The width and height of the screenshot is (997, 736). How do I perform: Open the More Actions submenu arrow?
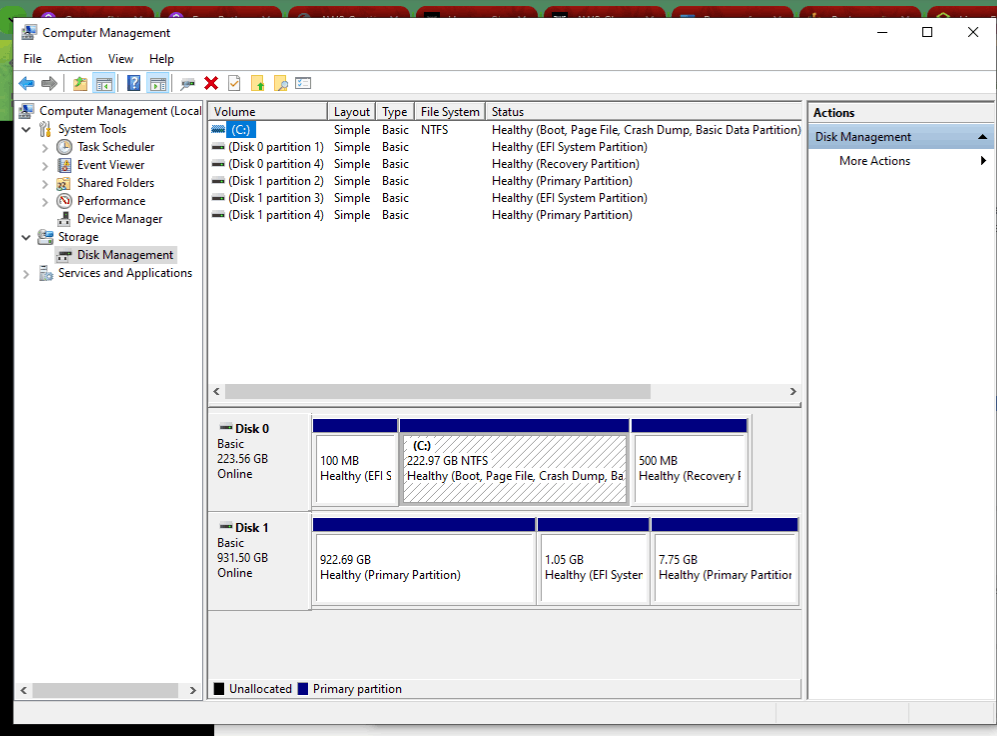tap(983, 161)
